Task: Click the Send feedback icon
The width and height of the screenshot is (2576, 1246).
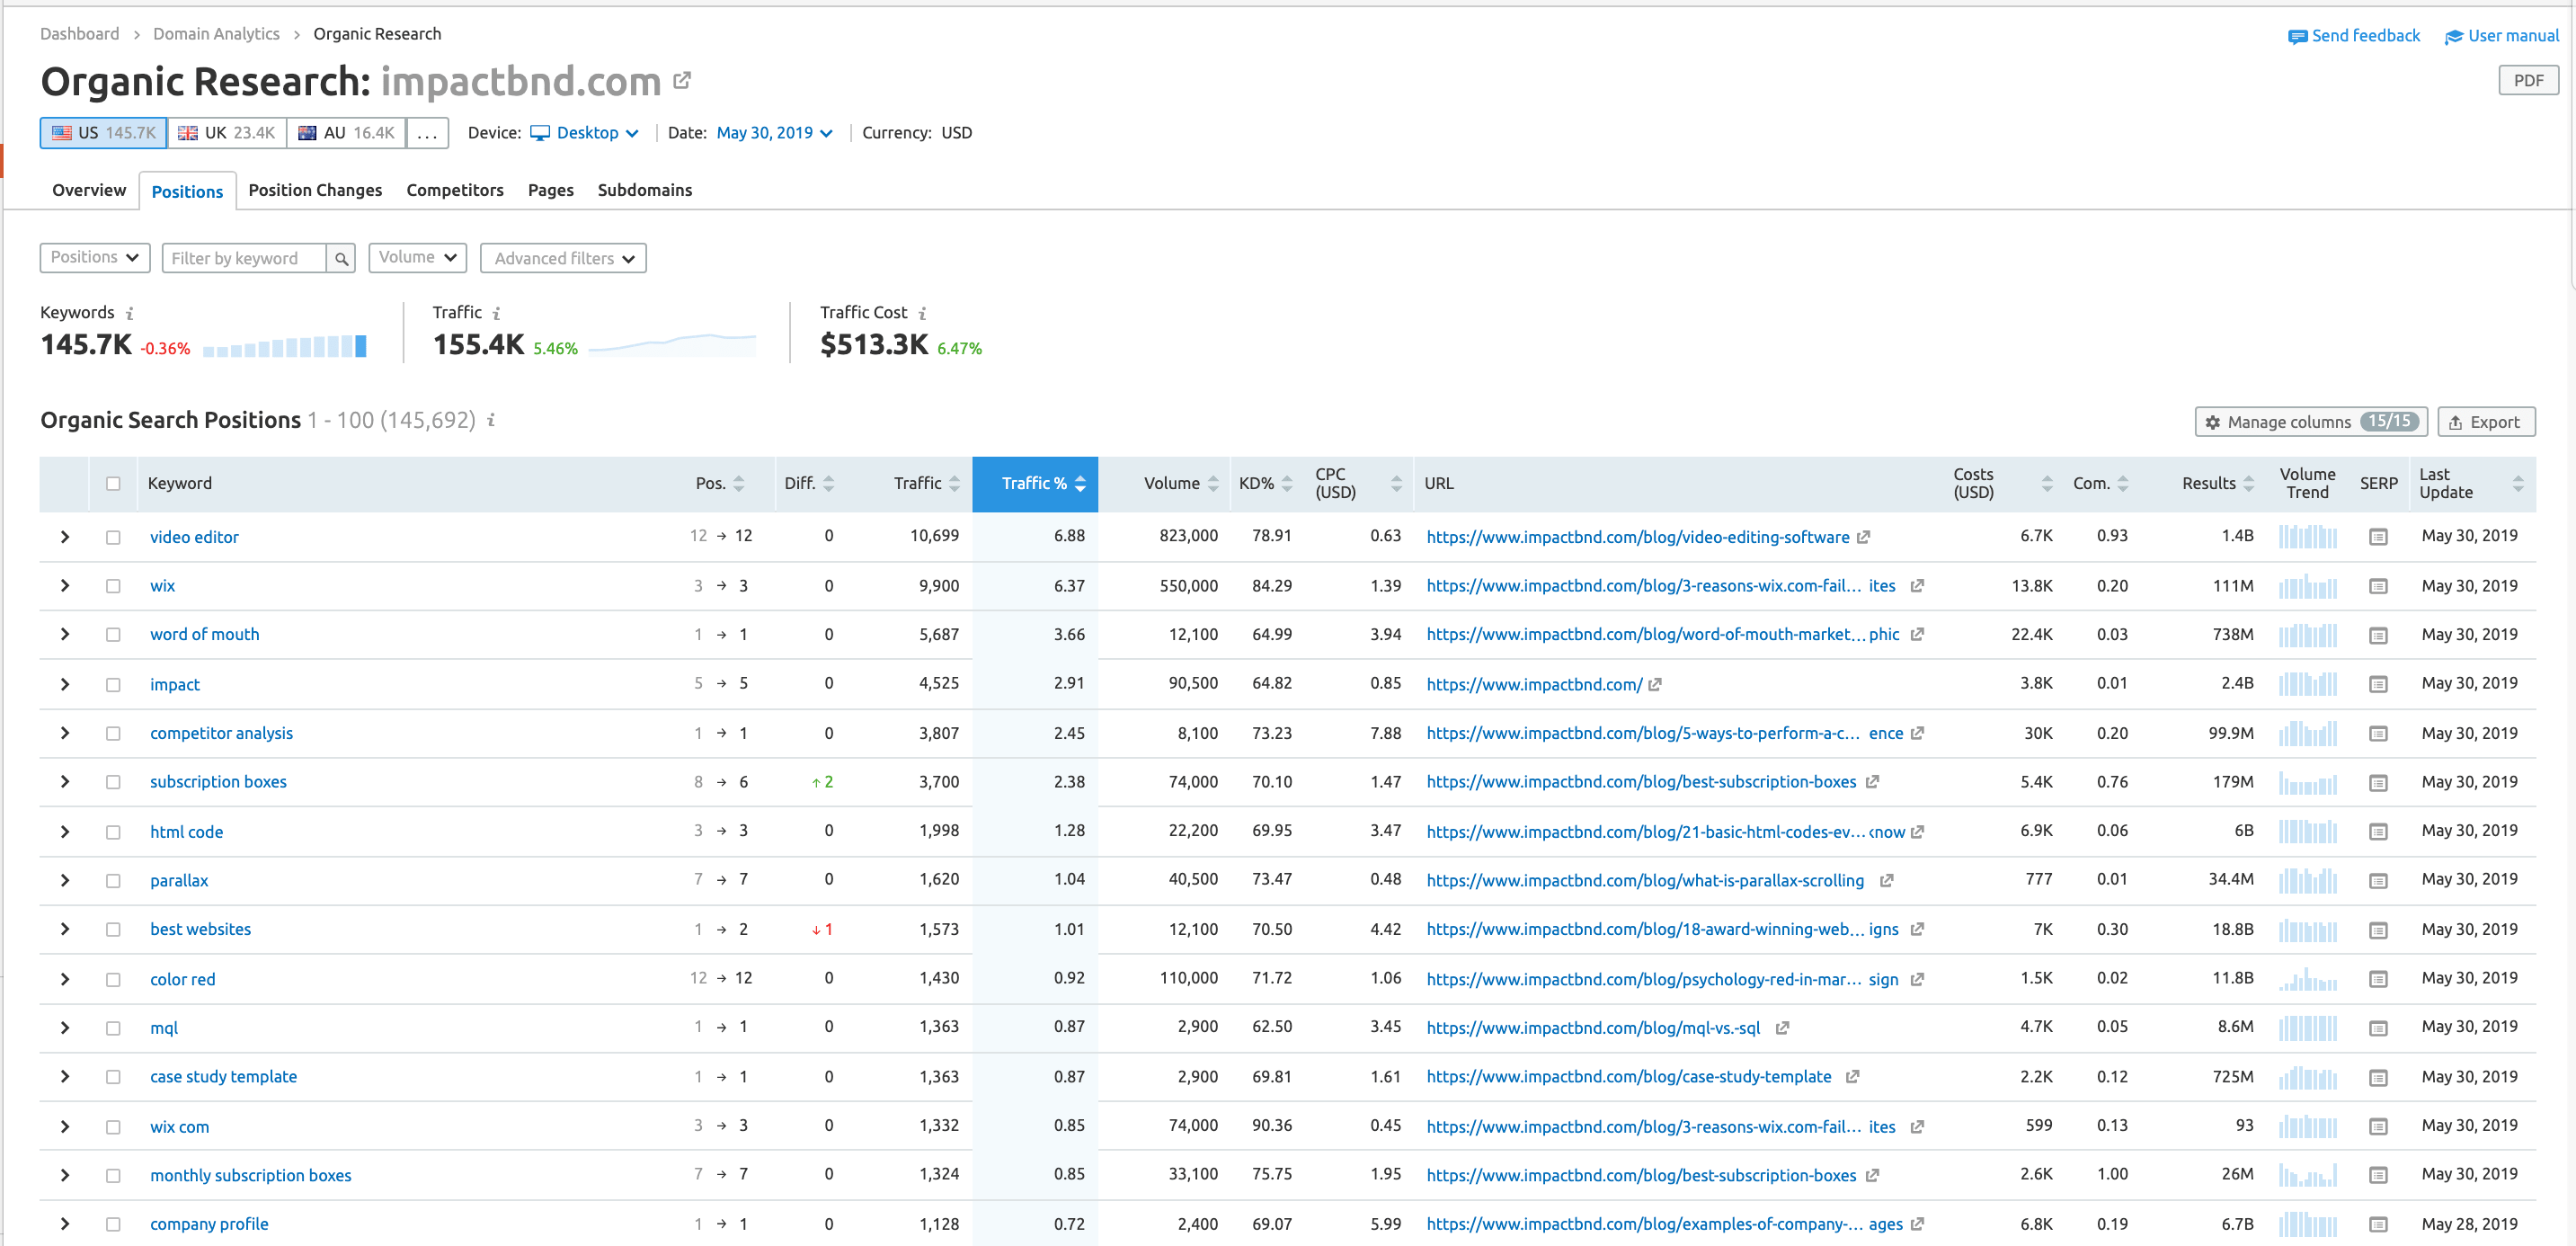Action: pyautogui.click(x=2297, y=35)
